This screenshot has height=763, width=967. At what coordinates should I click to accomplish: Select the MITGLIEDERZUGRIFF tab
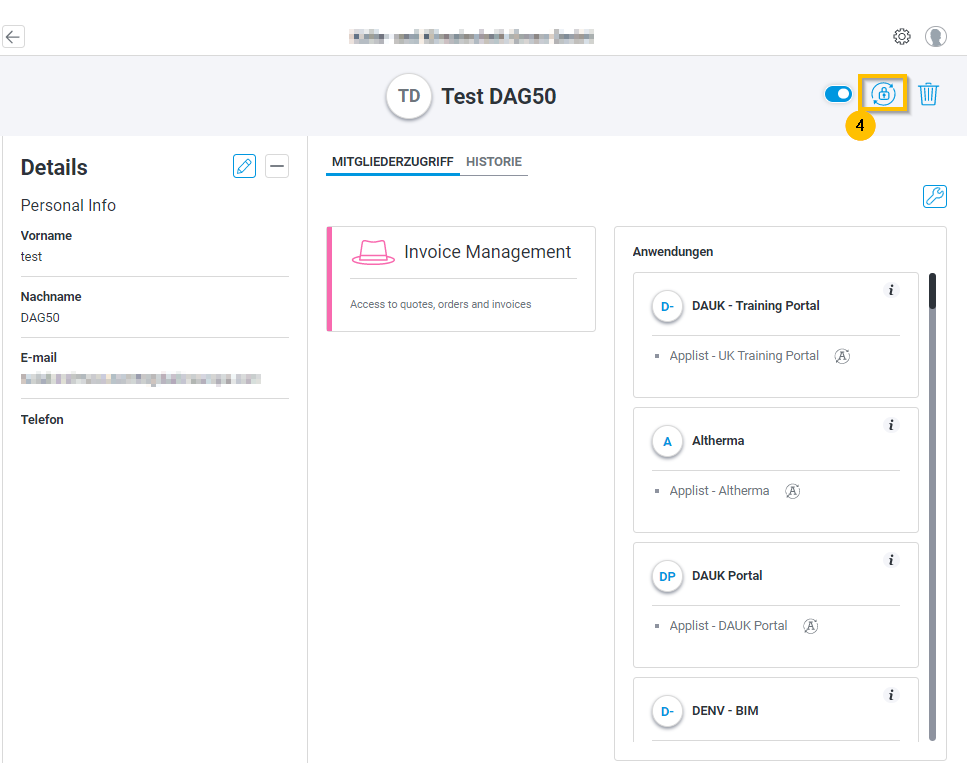(x=392, y=162)
